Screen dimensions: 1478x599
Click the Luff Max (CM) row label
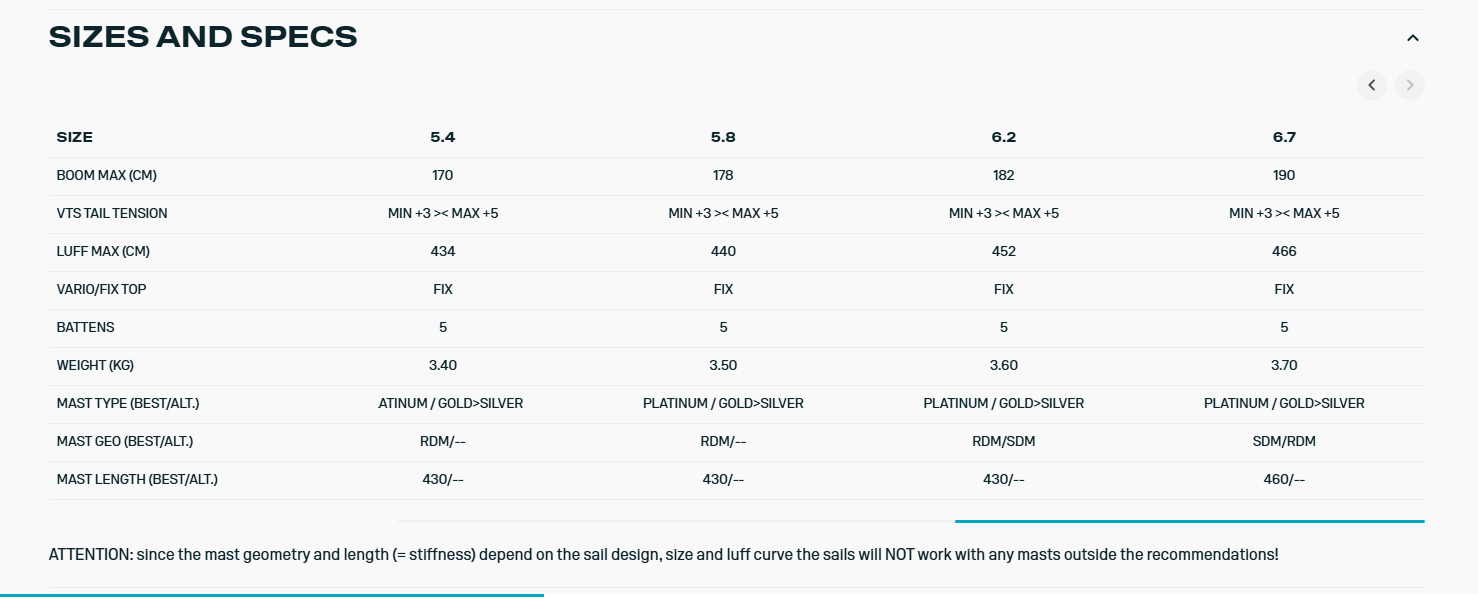(103, 251)
